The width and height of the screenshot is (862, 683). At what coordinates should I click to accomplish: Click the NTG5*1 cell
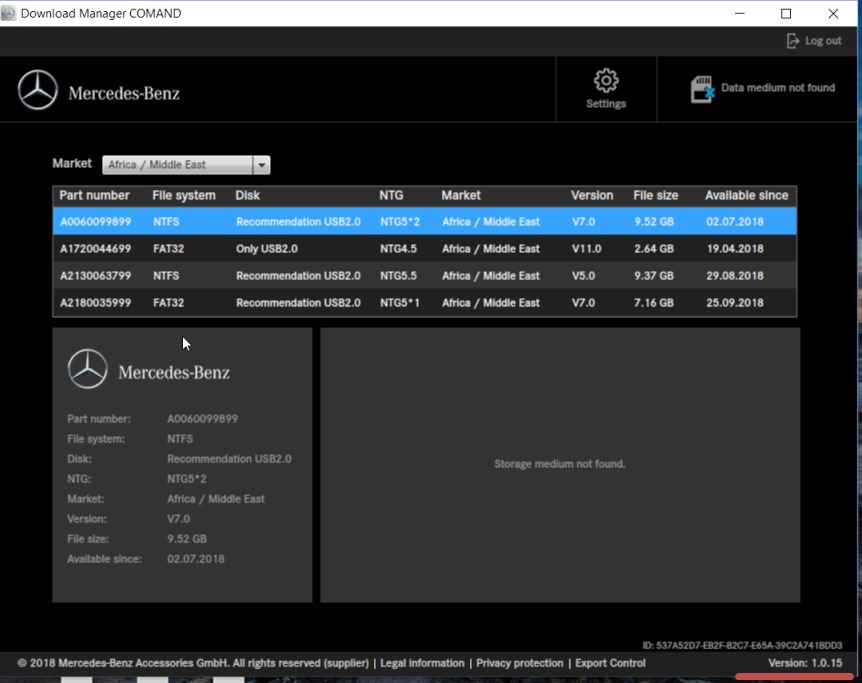[400, 302]
